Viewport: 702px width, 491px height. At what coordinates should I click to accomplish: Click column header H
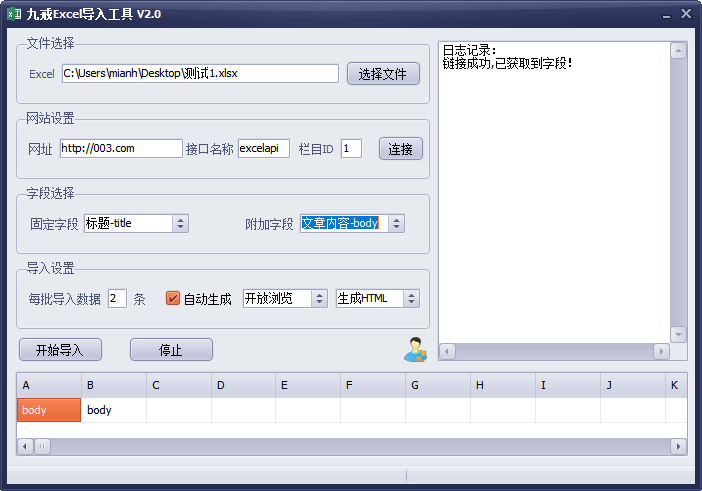(503, 385)
